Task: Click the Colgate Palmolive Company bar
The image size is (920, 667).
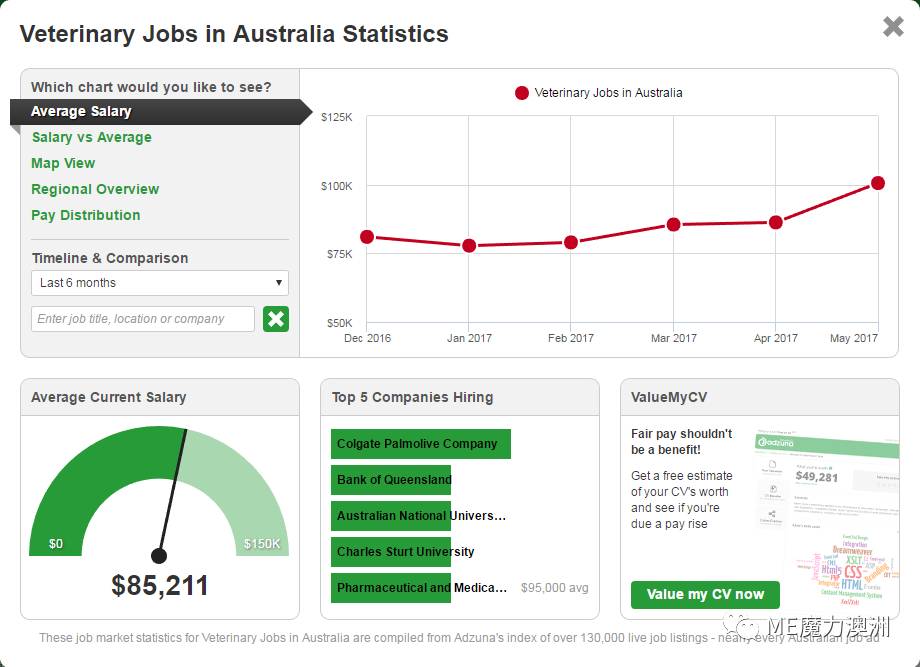Action: point(421,444)
